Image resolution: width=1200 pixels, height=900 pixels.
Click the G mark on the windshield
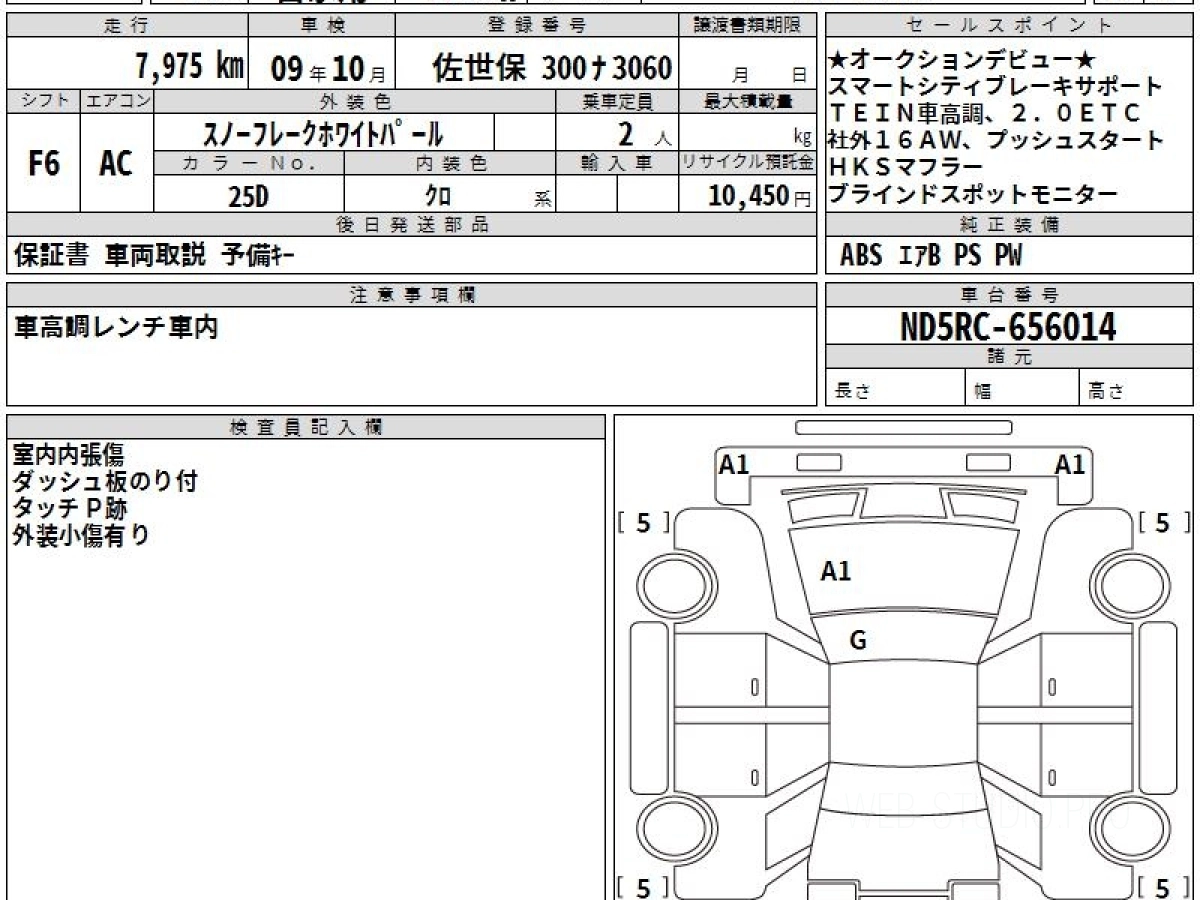tap(857, 641)
